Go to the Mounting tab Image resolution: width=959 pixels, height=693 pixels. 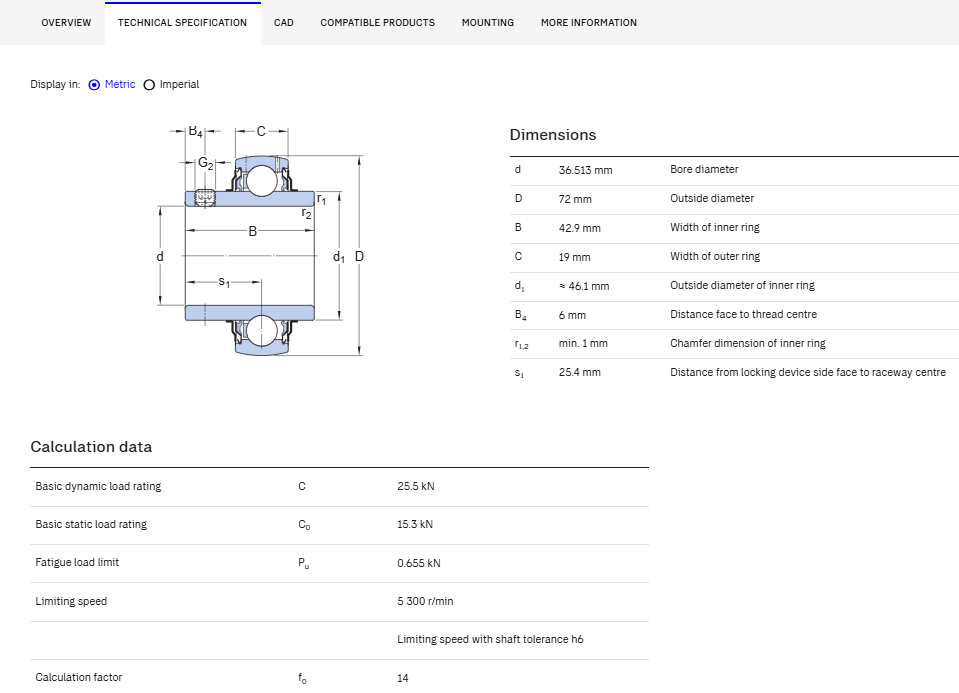click(x=487, y=23)
